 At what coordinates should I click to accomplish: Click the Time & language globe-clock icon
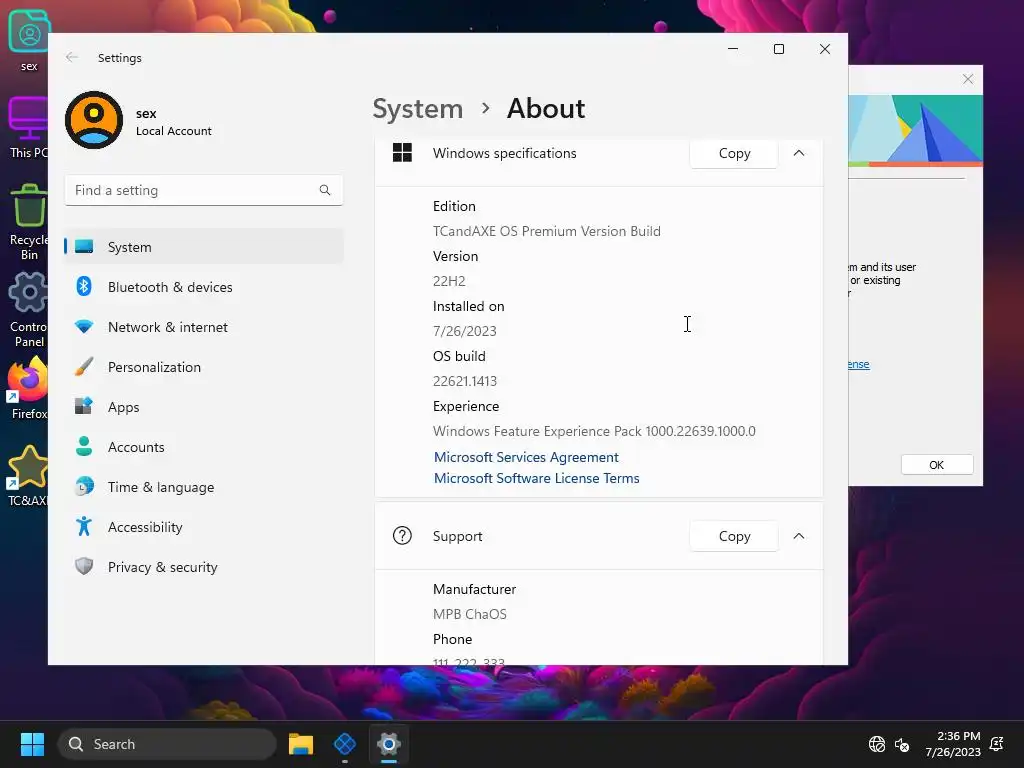click(x=84, y=487)
